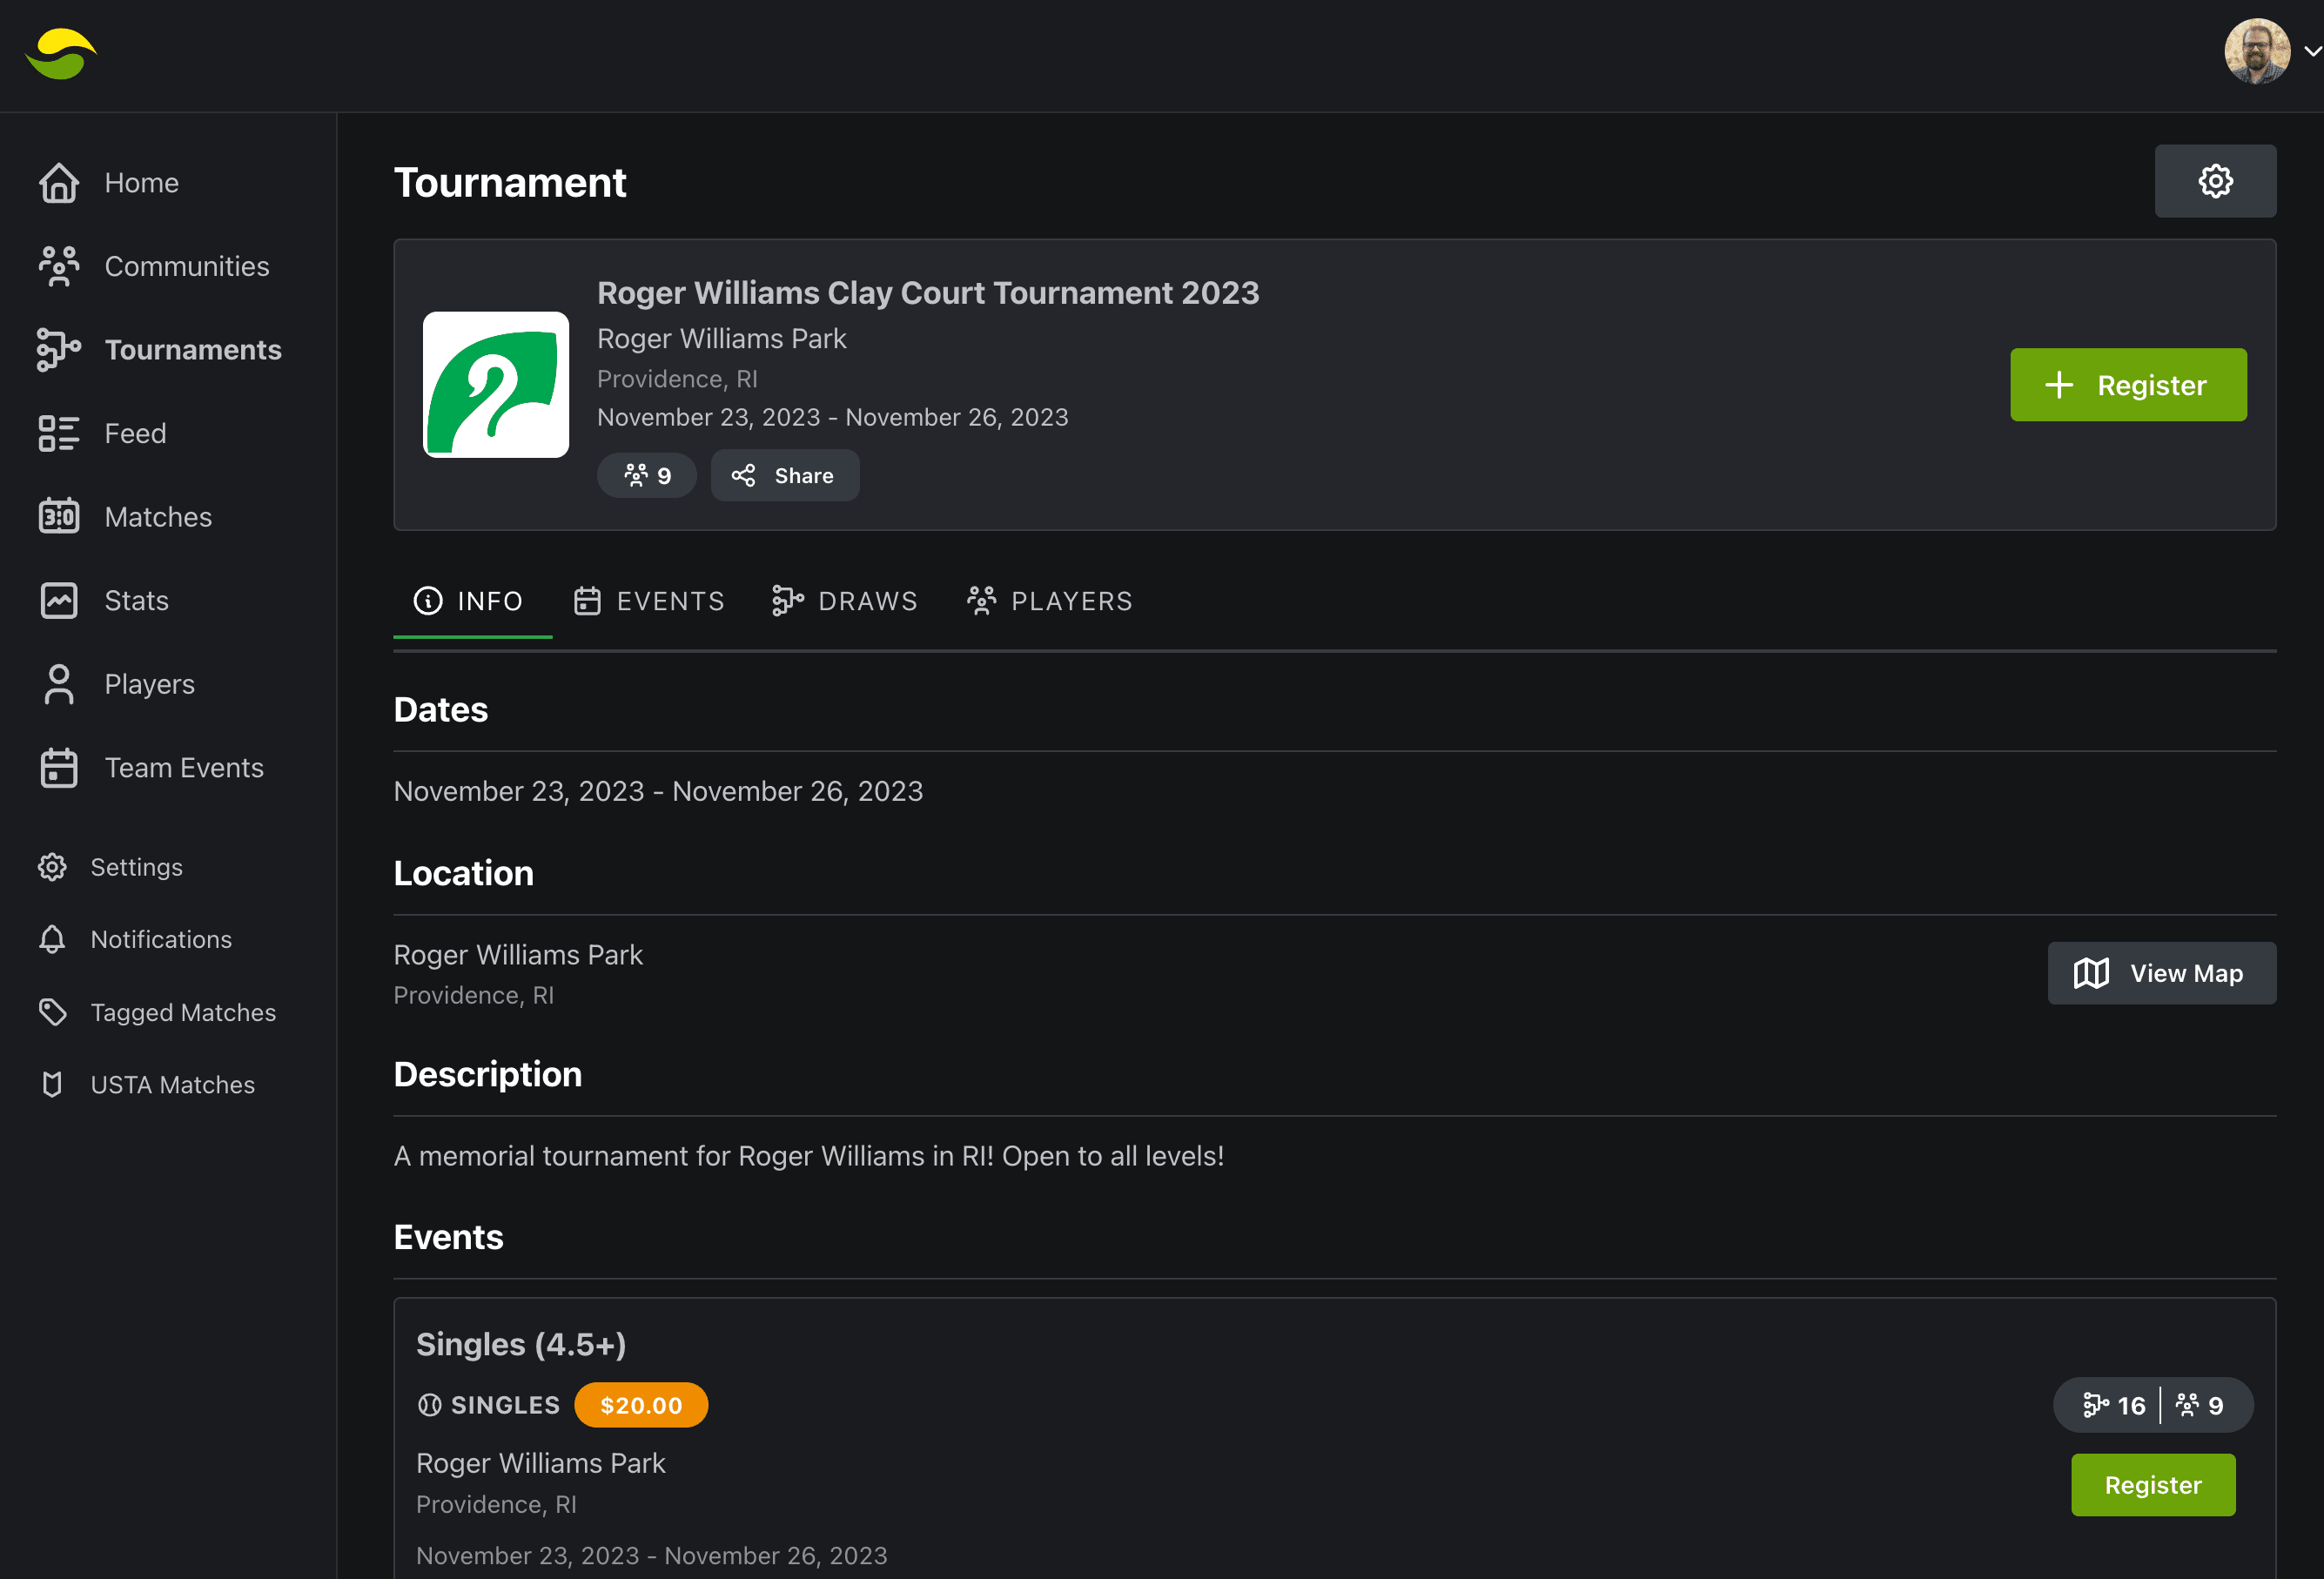Click Notifications bell icon
This screenshot has height=1579, width=2324.
[x=53, y=939]
